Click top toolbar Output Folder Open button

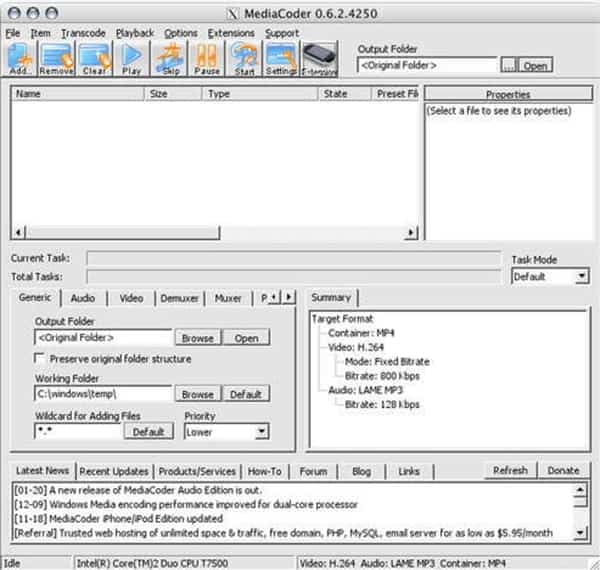[535, 66]
